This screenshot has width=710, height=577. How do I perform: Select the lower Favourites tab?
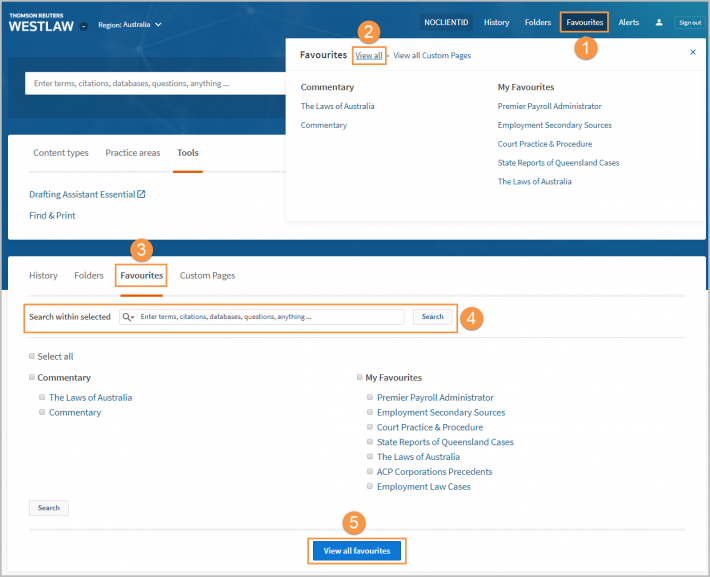click(141, 275)
